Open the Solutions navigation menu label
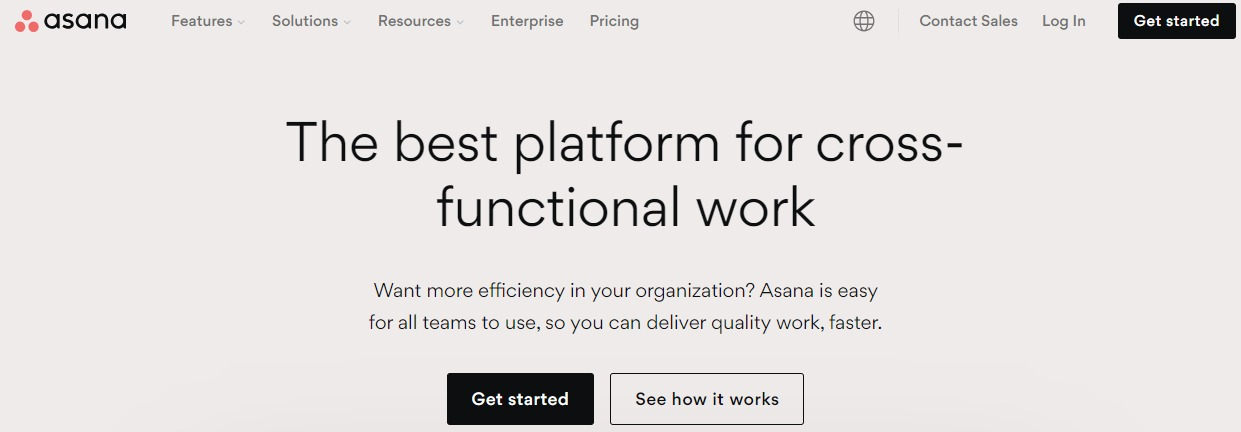1241x432 pixels. pyautogui.click(x=304, y=21)
